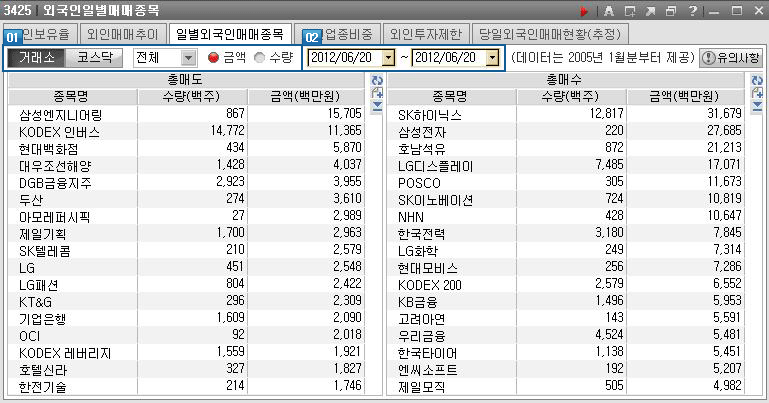Viewport: 769px width, 403px height.
Task: Click the 유의사항 button
Action: pyautogui.click(x=731, y=58)
